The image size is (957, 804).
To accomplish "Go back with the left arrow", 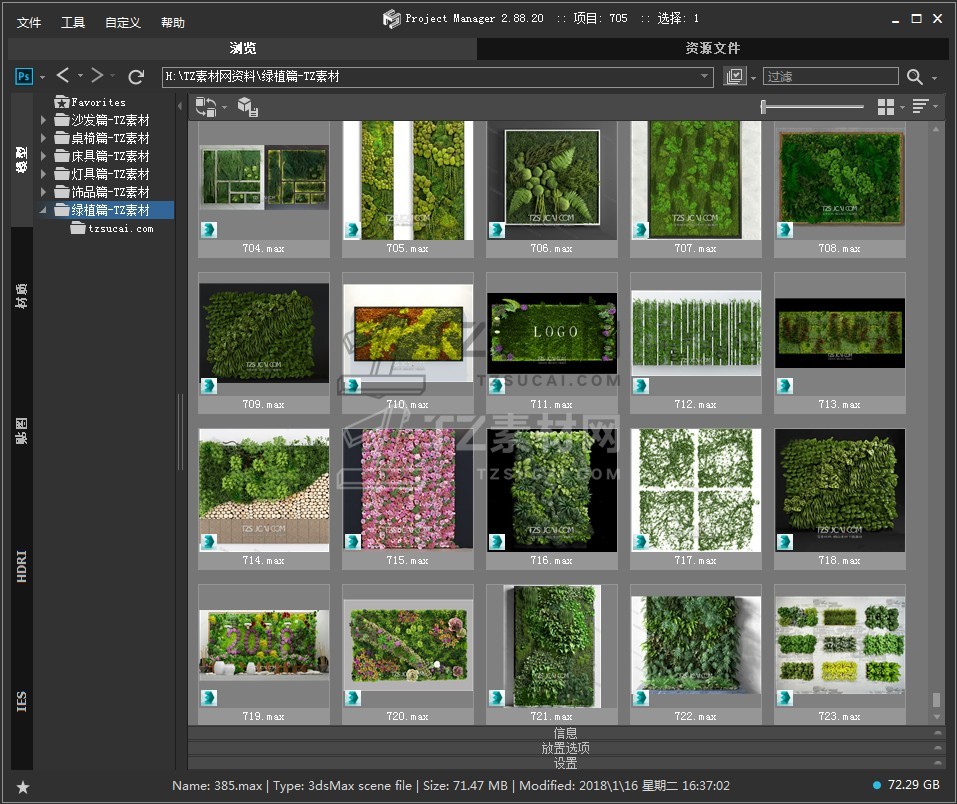I will (63, 76).
